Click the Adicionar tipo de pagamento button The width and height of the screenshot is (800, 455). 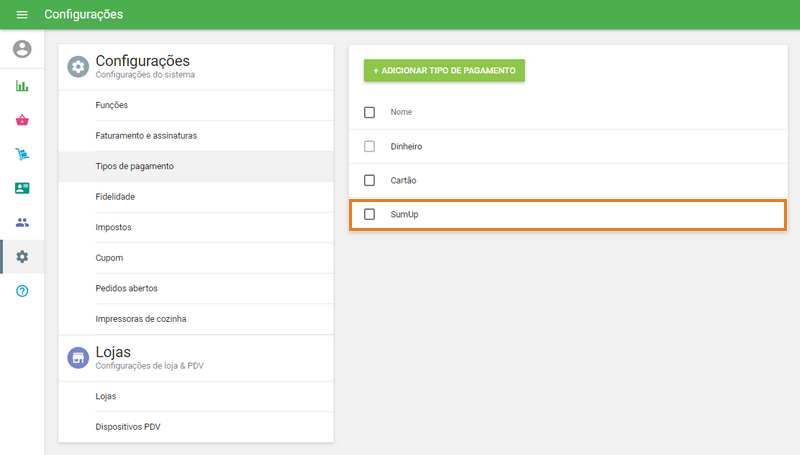pyautogui.click(x=444, y=70)
